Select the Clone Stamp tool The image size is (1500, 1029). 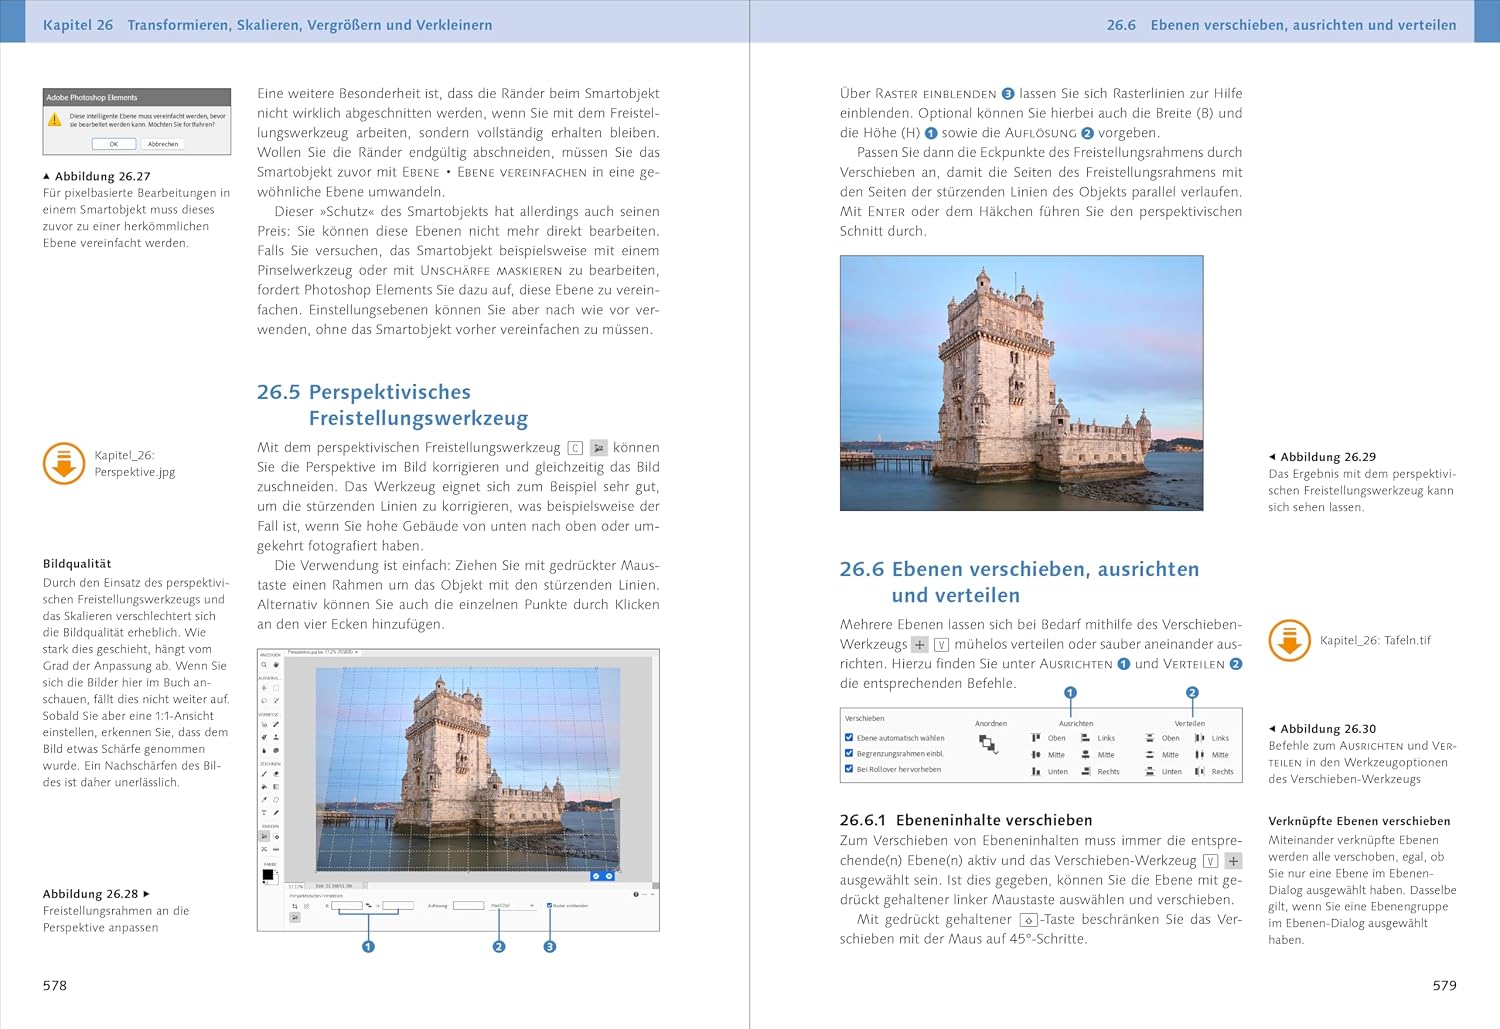click(x=276, y=737)
